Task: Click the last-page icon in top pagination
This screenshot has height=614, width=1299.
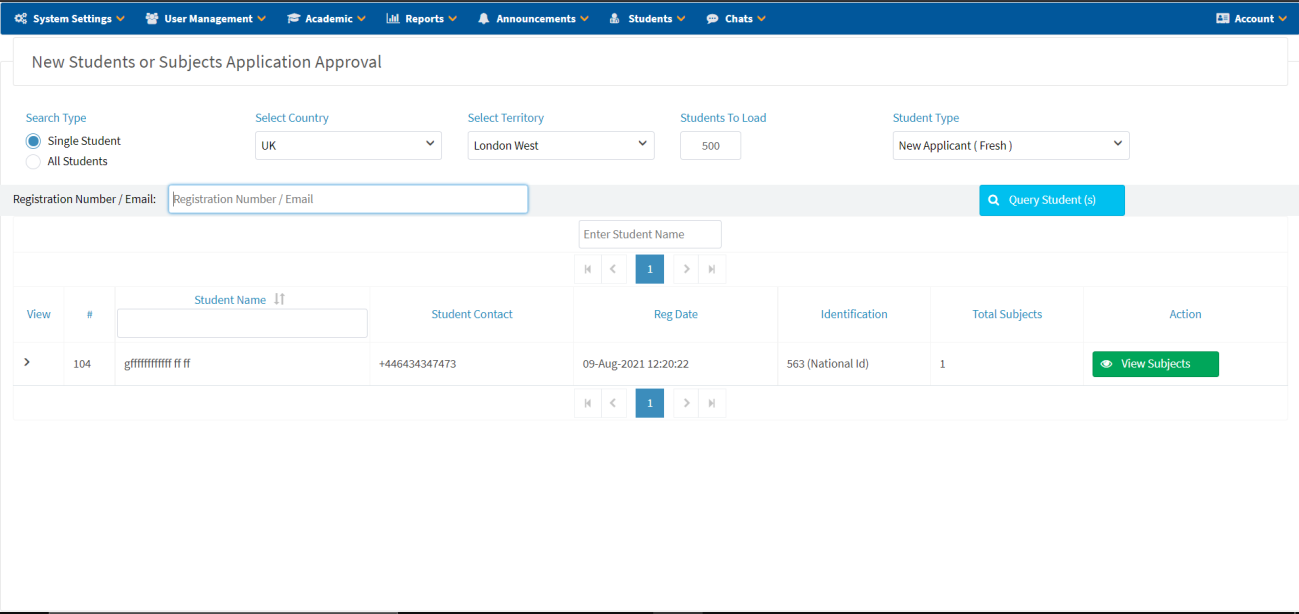Action: pyautogui.click(x=712, y=269)
